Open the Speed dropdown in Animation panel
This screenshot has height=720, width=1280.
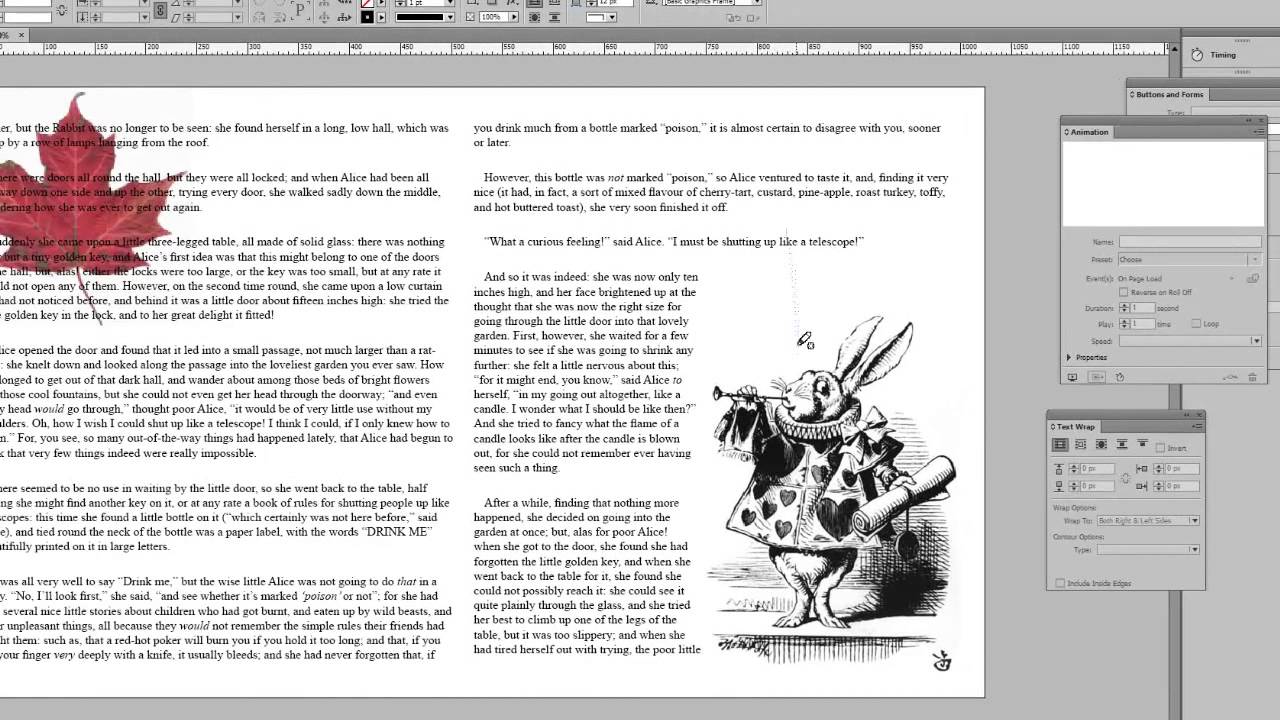point(1189,341)
